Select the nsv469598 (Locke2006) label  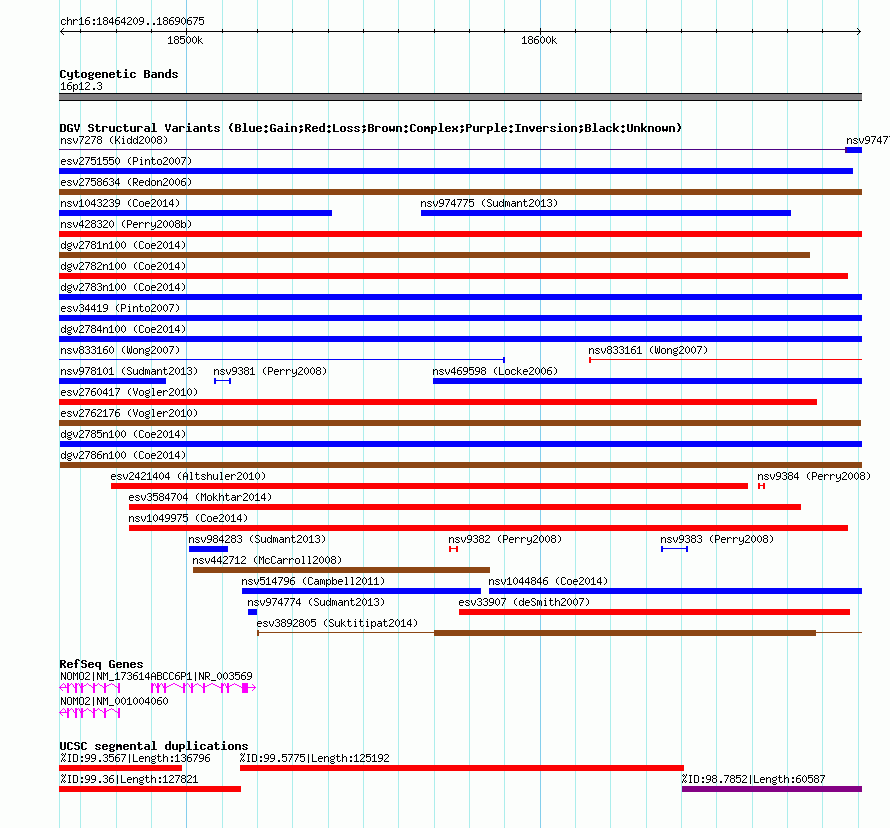pos(495,371)
